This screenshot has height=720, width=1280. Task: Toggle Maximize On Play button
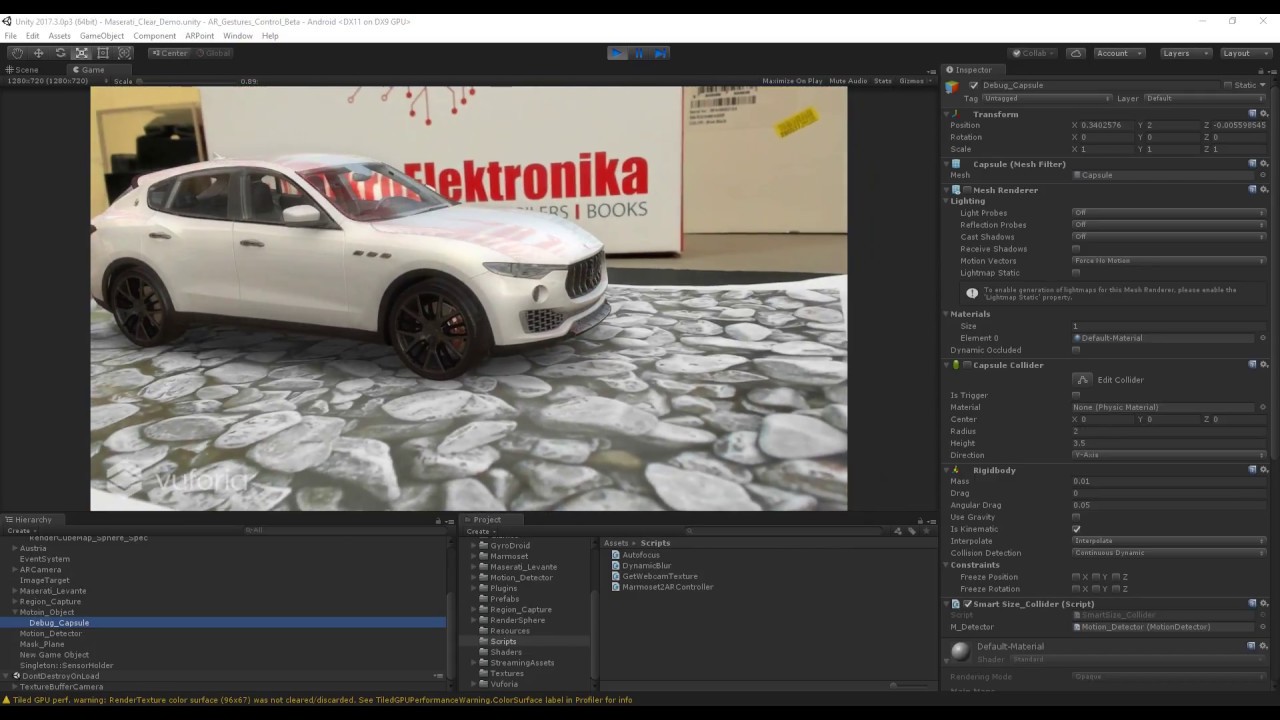(792, 81)
